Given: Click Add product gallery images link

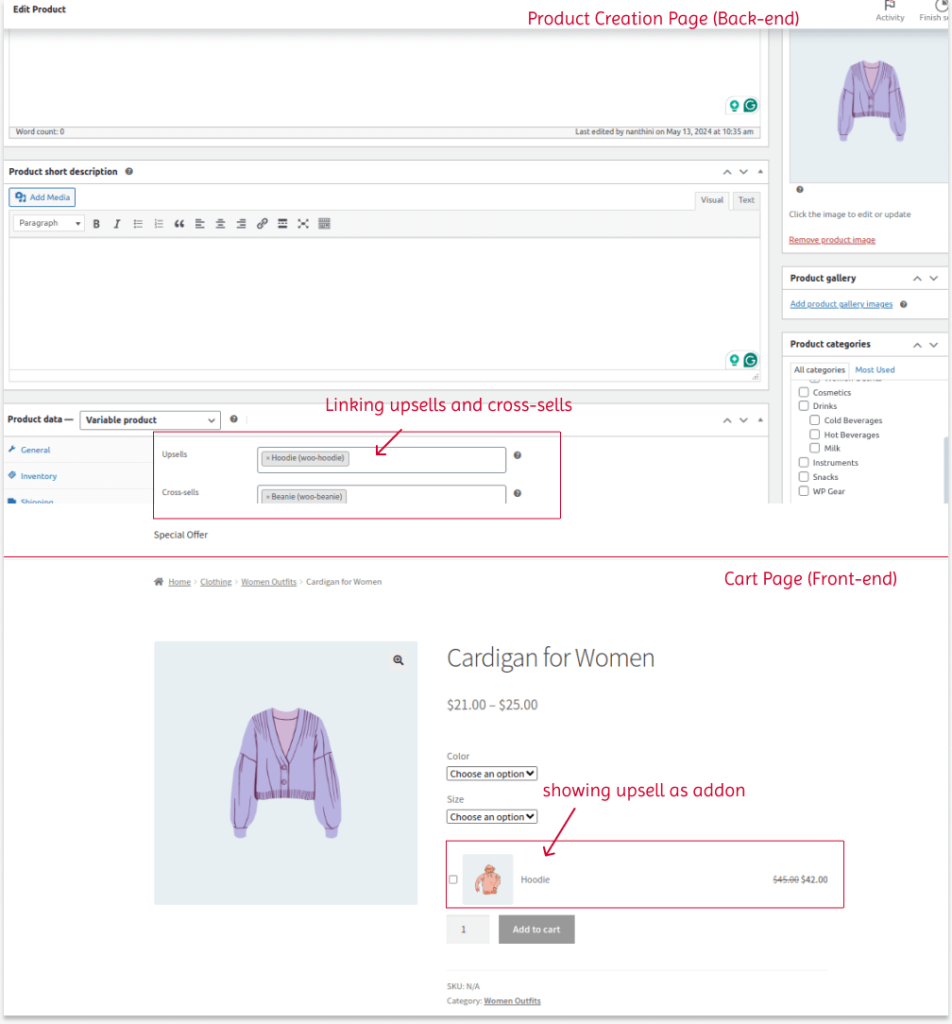Looking at the screenshot, I should [x=841, y=304].
